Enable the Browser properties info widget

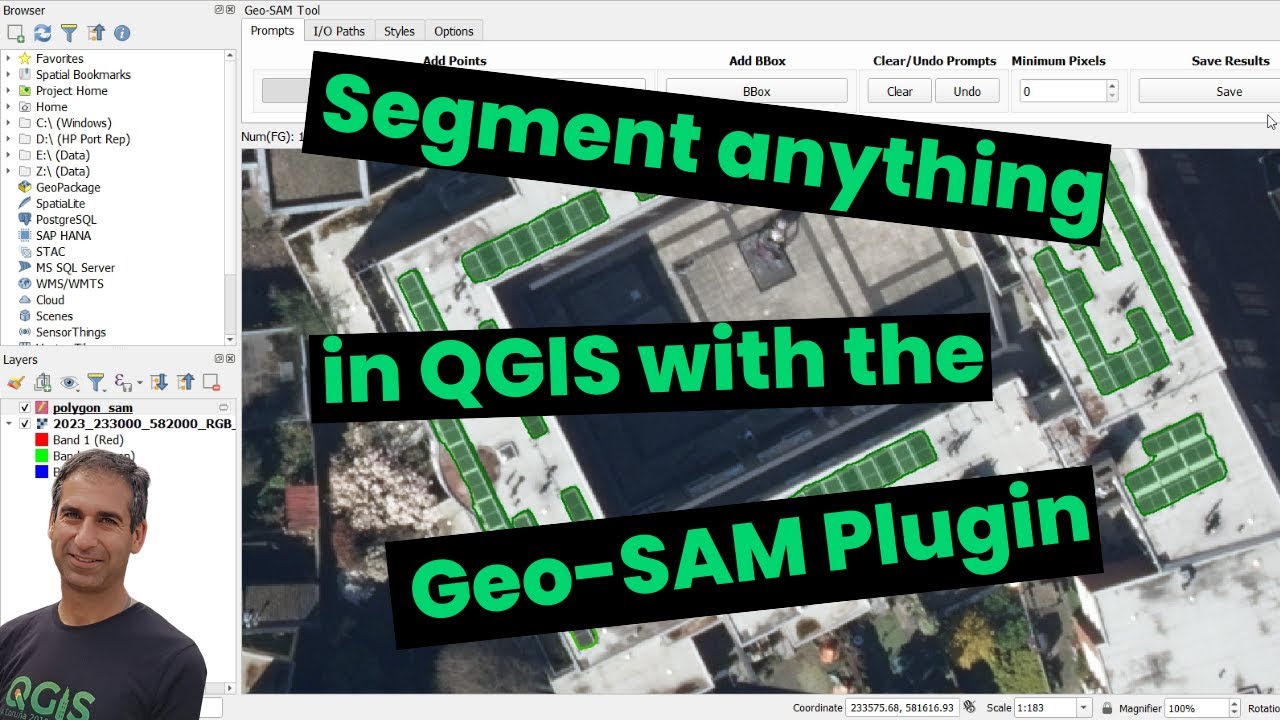click(122, 33)
